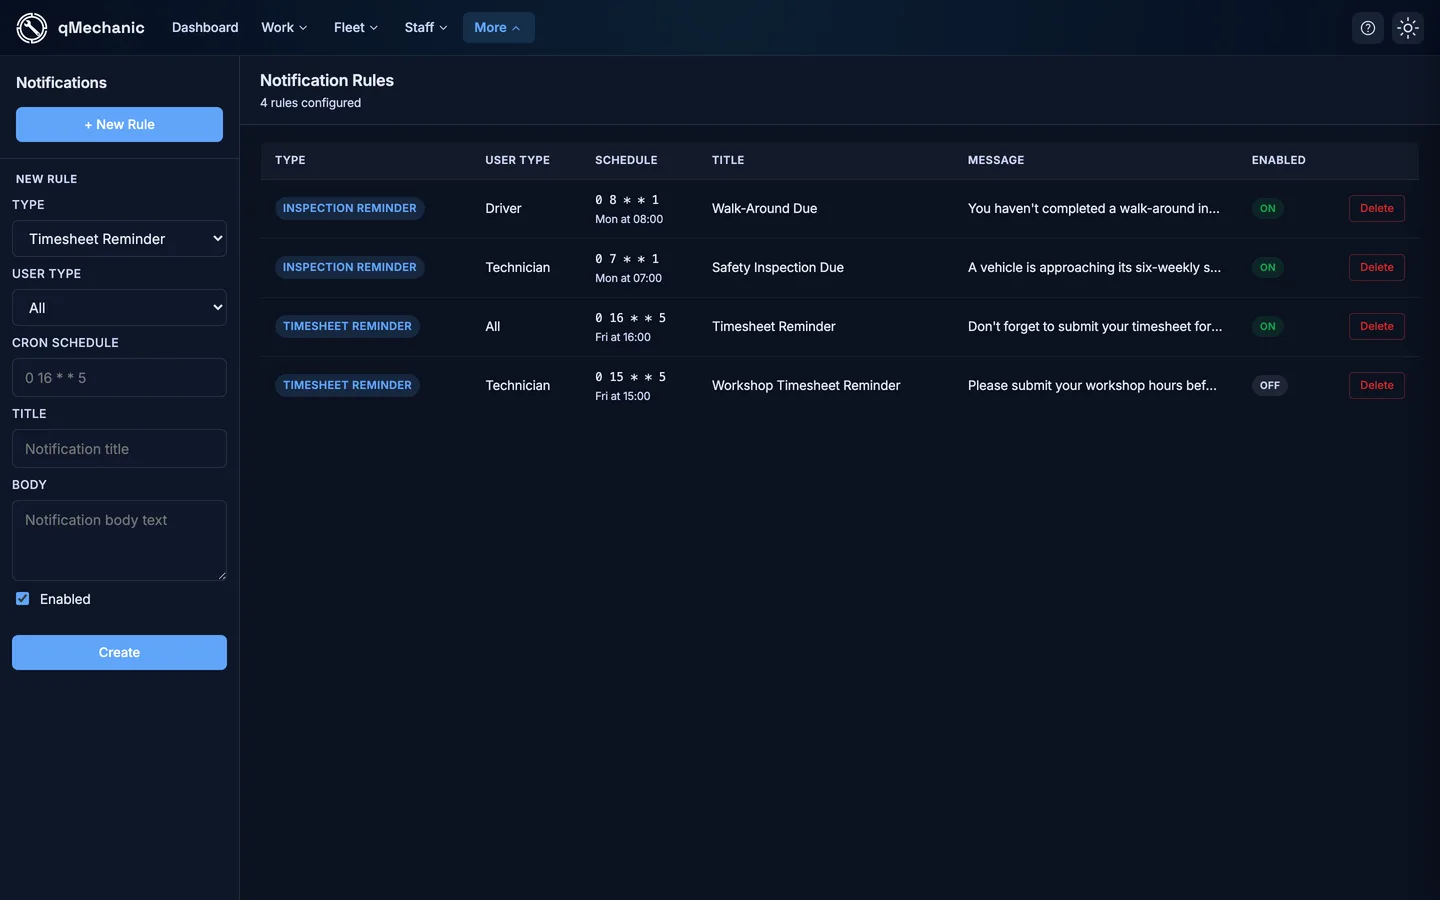Delete the Walk-Around Due rule
Screen dimensions: 1440x900
pos(1376,209)
